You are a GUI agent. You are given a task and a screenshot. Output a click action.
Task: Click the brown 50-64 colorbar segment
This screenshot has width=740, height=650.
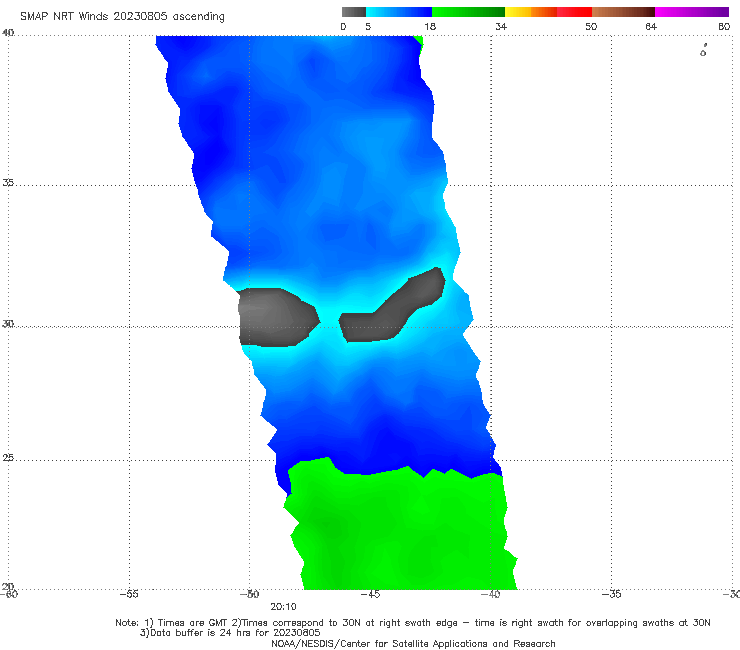623,12
